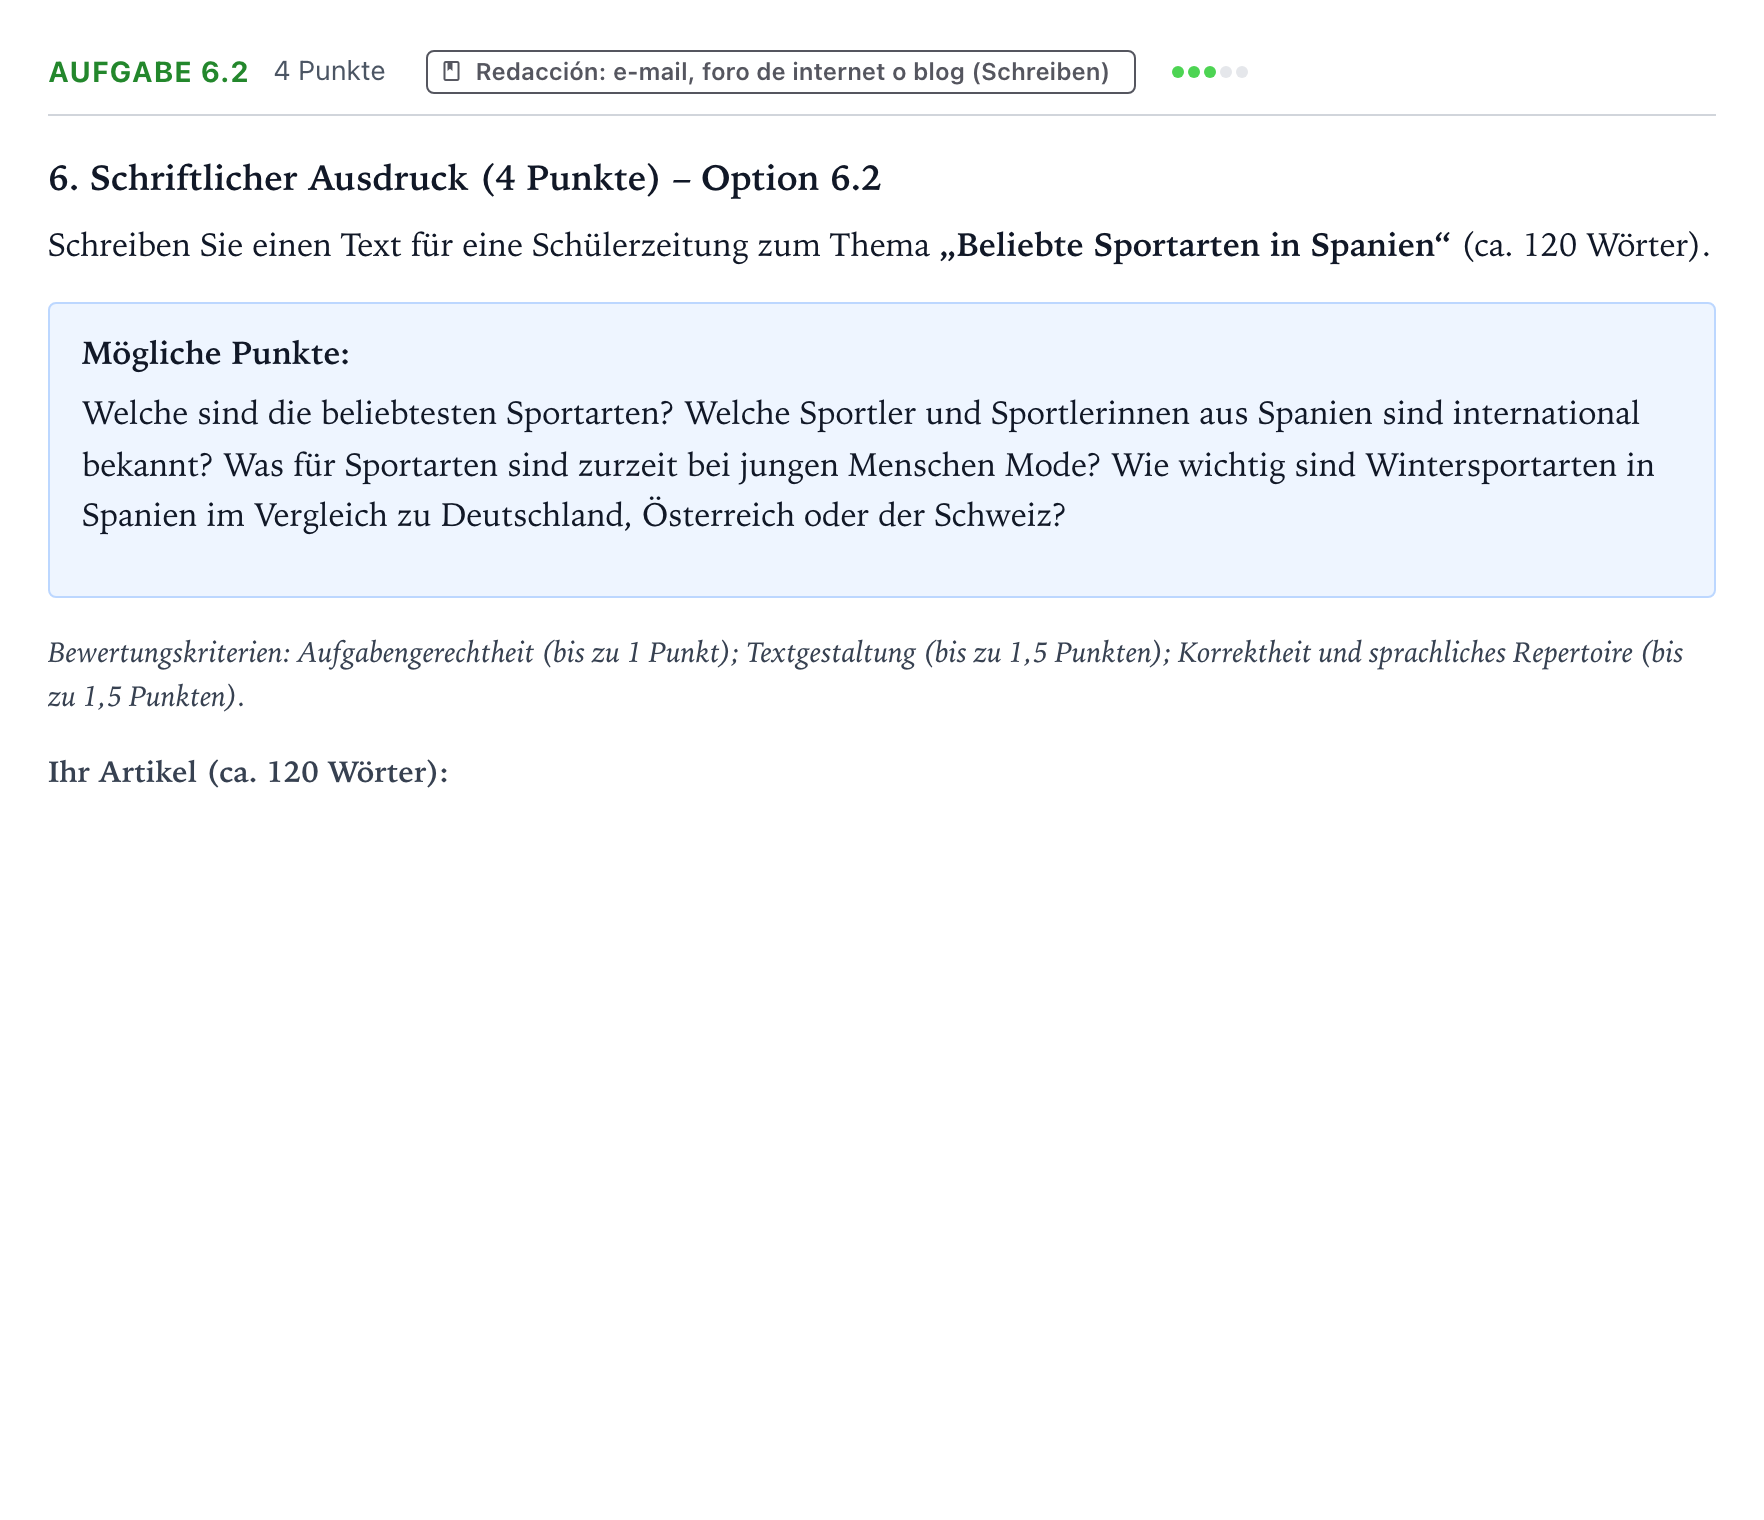
Task: Click the '6. Schriftlicher Ausdruck' heading
Action: [465, 178]
